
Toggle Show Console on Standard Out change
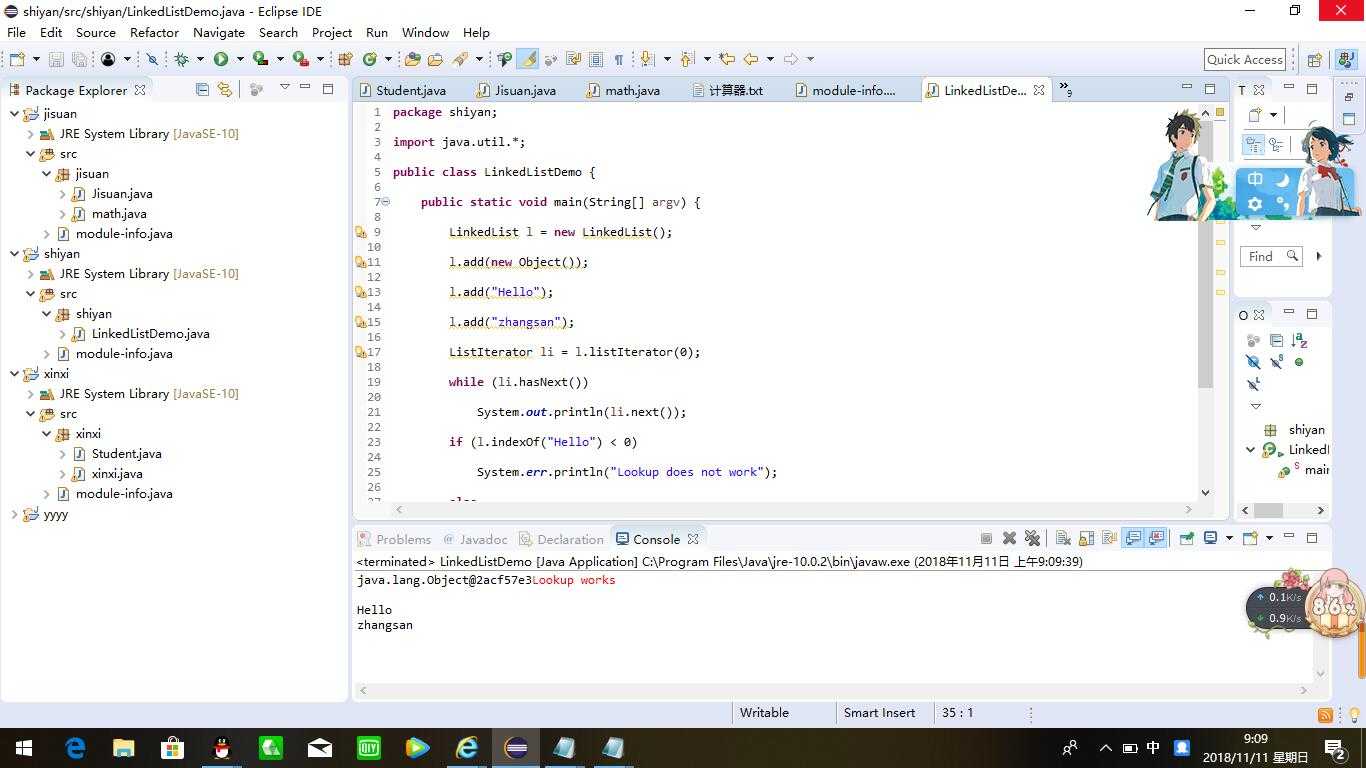[x=1133, y=538]
